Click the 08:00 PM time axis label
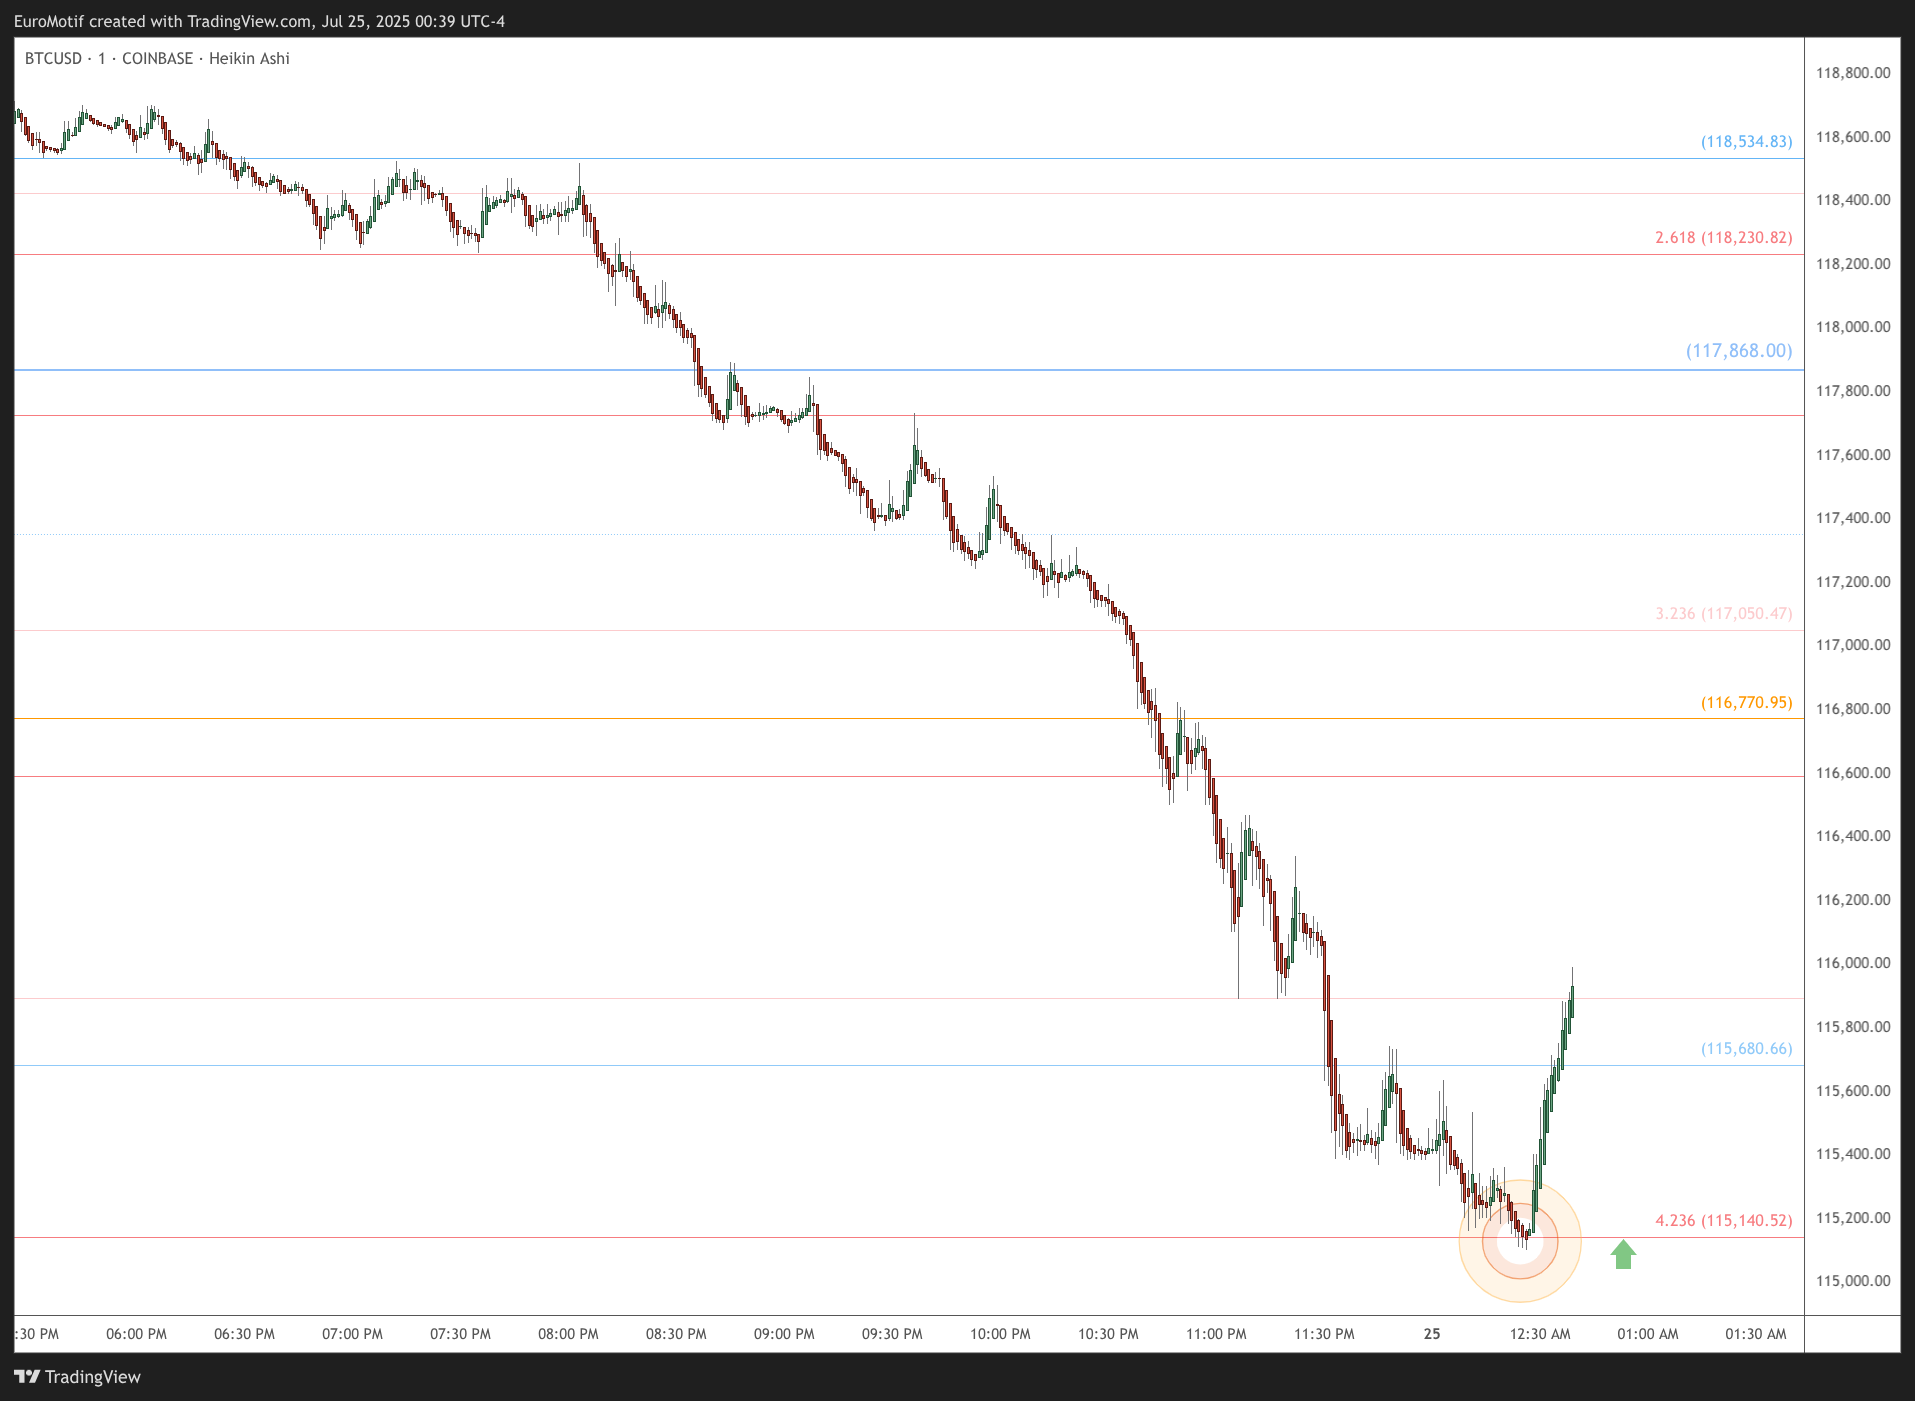 568,1334
